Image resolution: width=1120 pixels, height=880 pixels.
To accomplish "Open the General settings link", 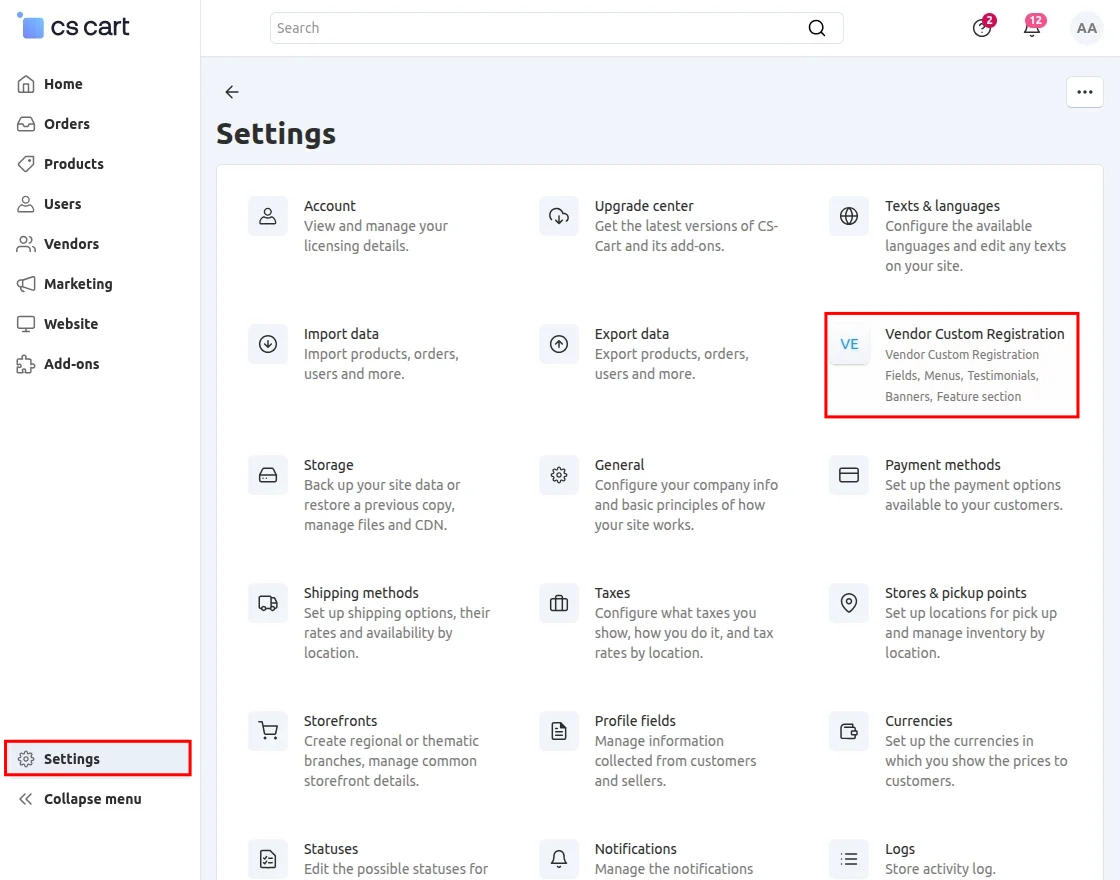I will pos(619,465).
